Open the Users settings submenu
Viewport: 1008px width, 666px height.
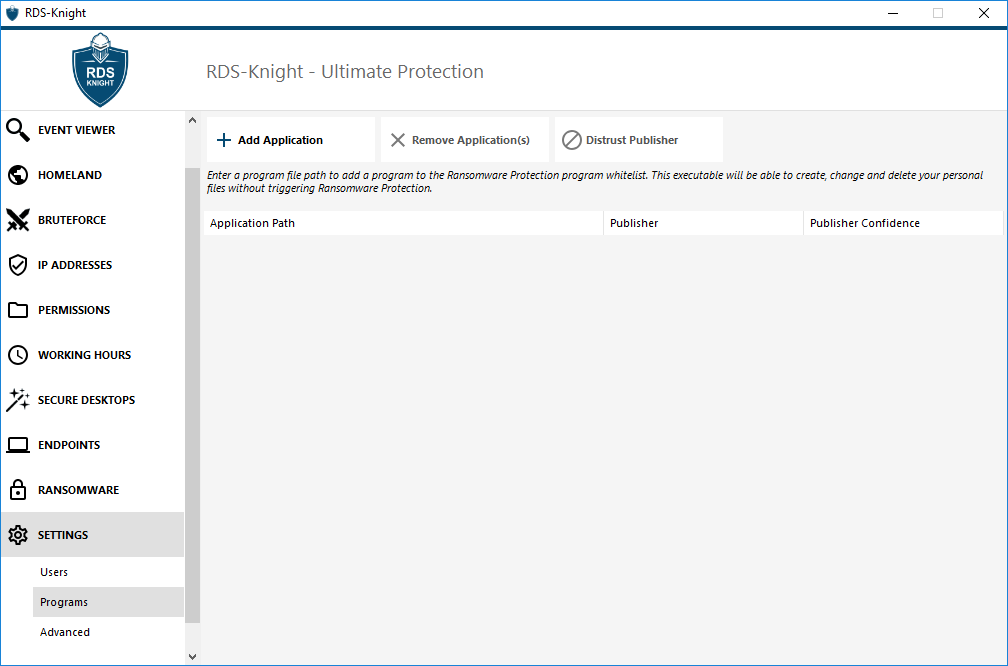pyautogui.click(x=54, y=572)
